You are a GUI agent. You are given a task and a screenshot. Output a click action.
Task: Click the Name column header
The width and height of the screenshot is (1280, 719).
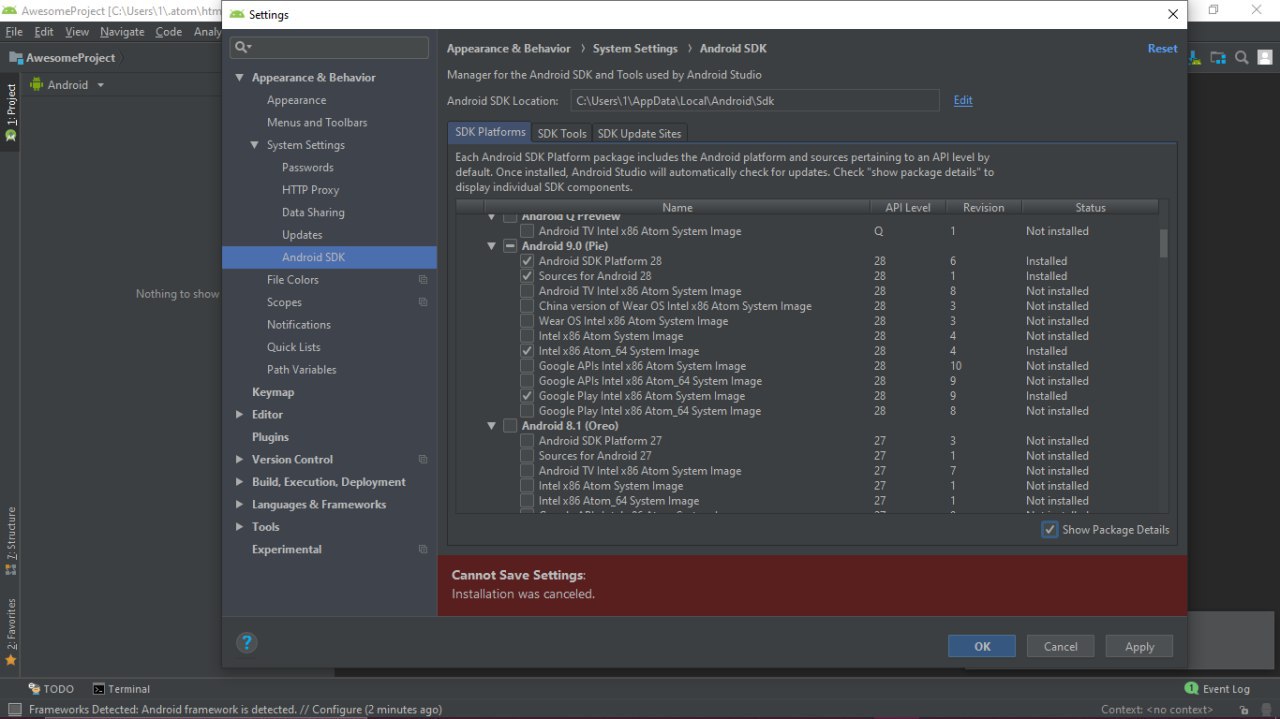[x=677, y=208]
